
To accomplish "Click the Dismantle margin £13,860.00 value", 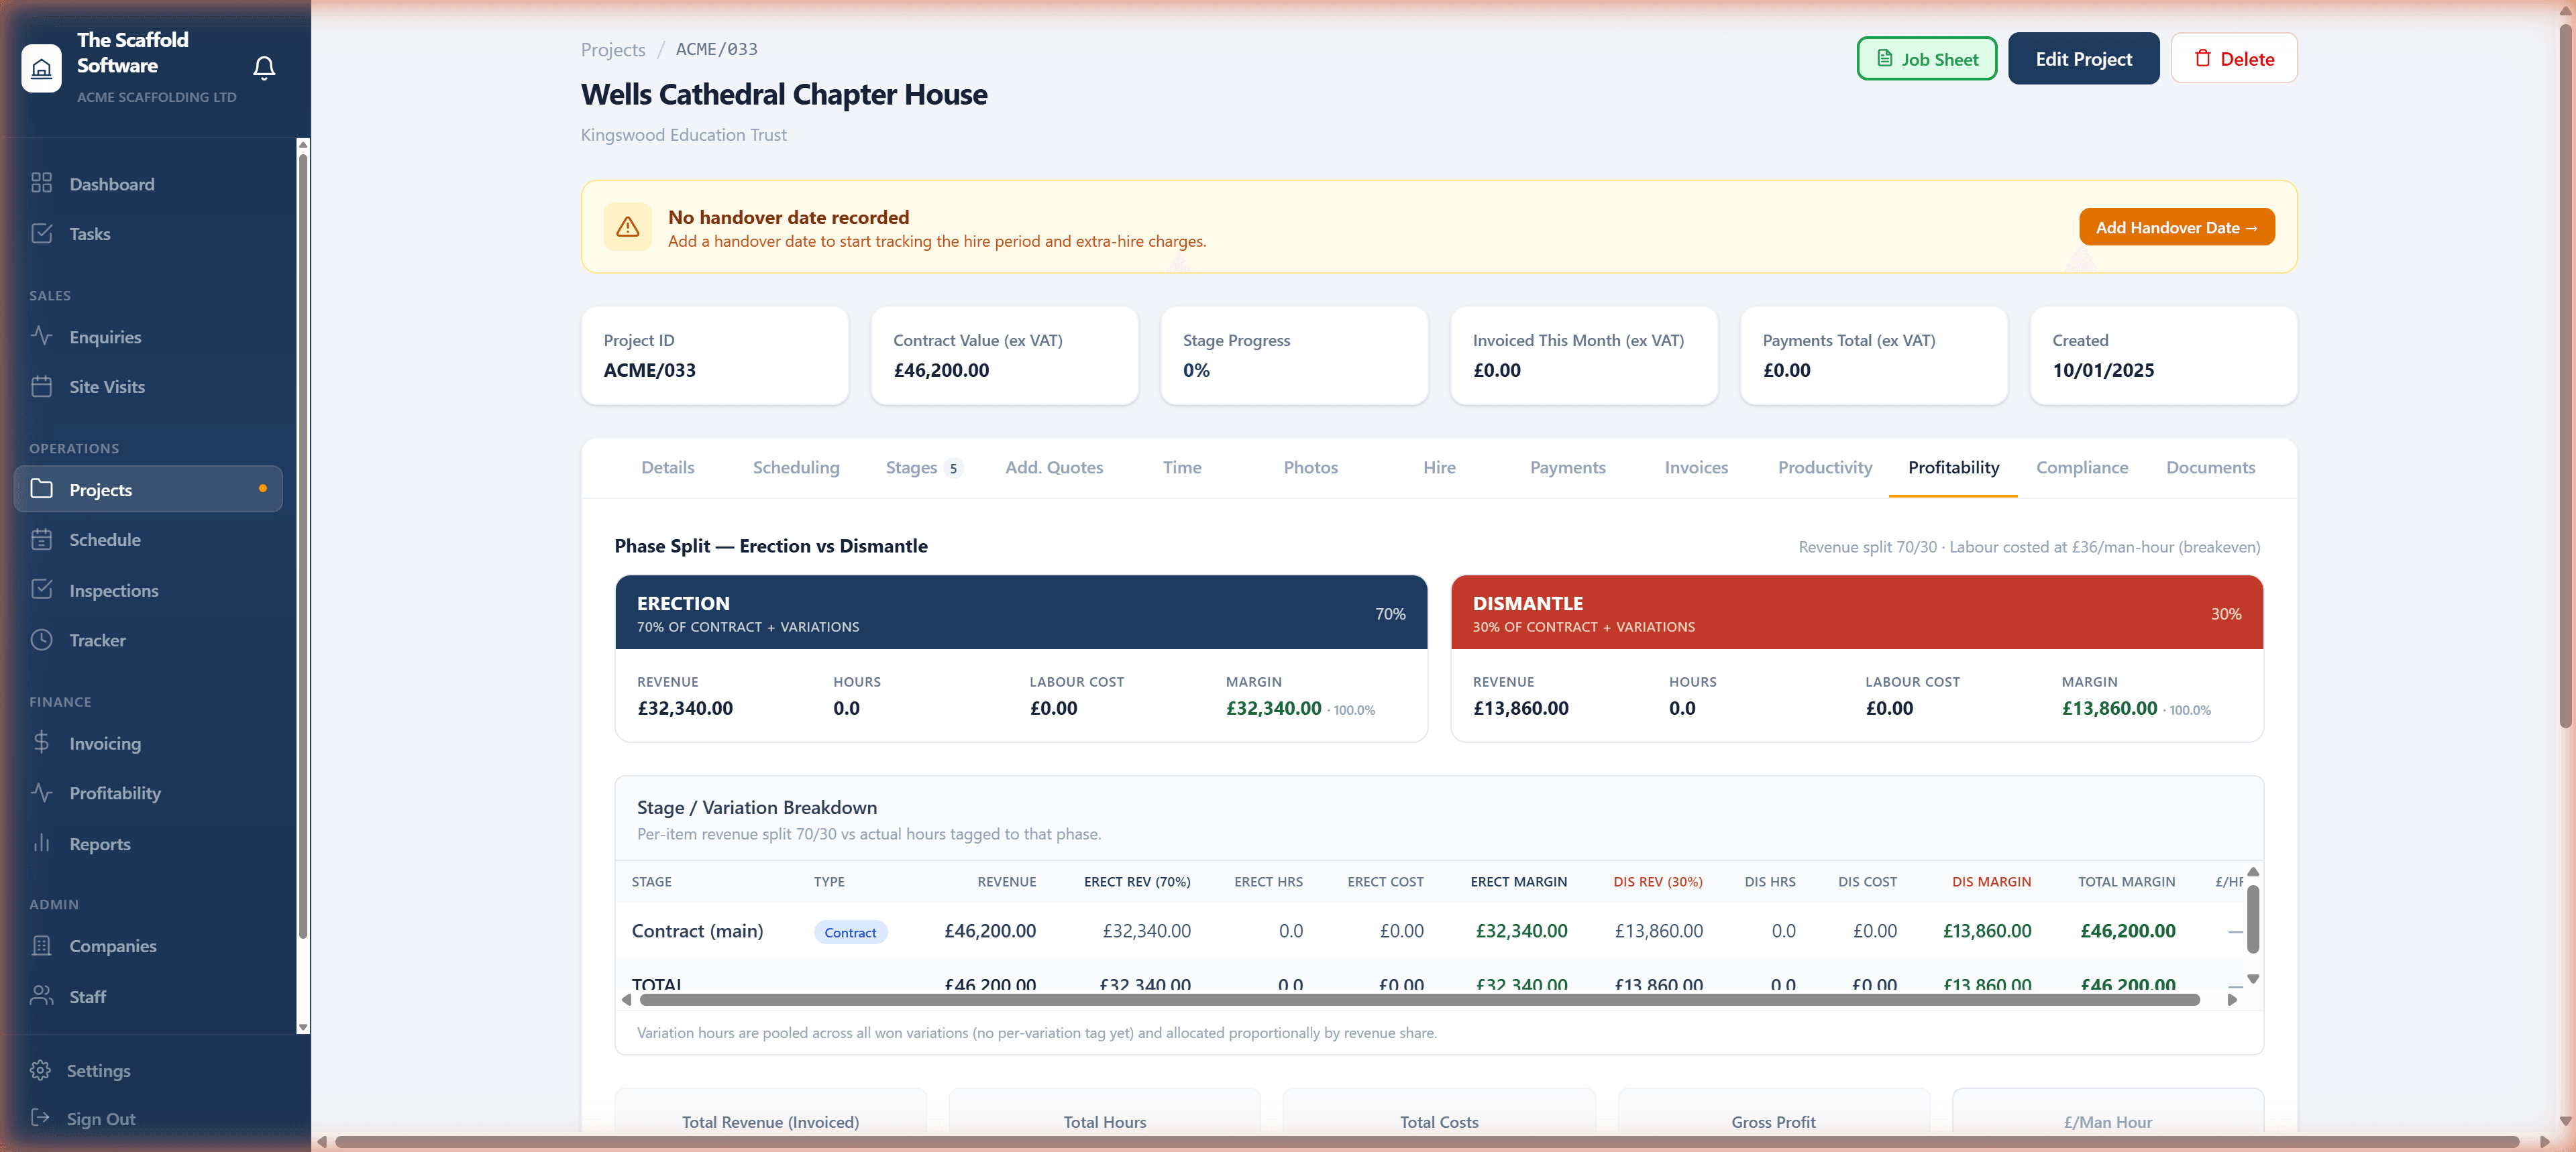I will click(2109, 708).
